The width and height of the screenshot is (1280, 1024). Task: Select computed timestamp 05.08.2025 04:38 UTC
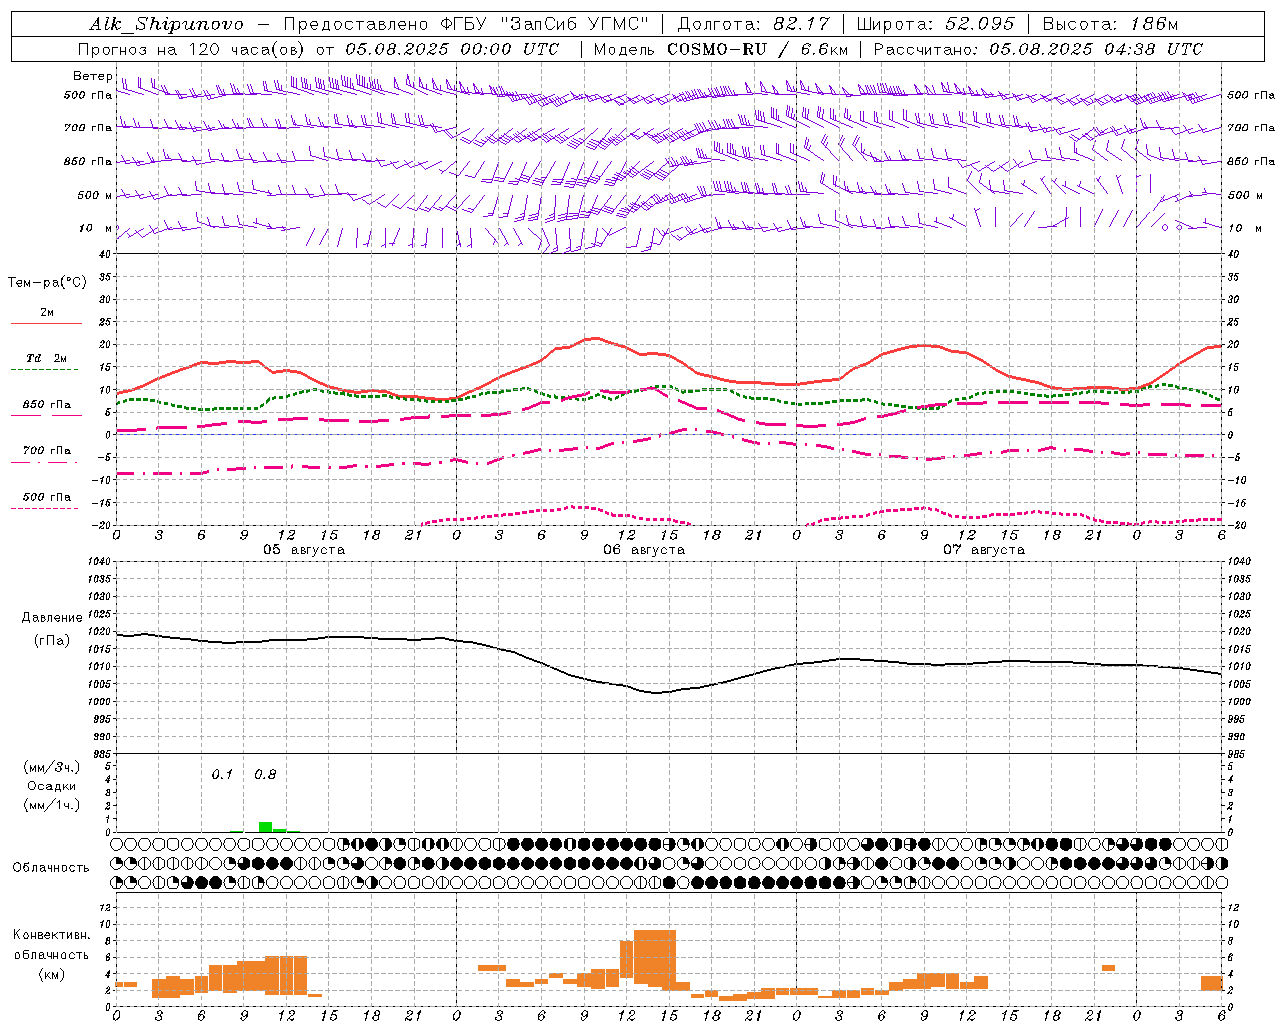click(1096, 49)
